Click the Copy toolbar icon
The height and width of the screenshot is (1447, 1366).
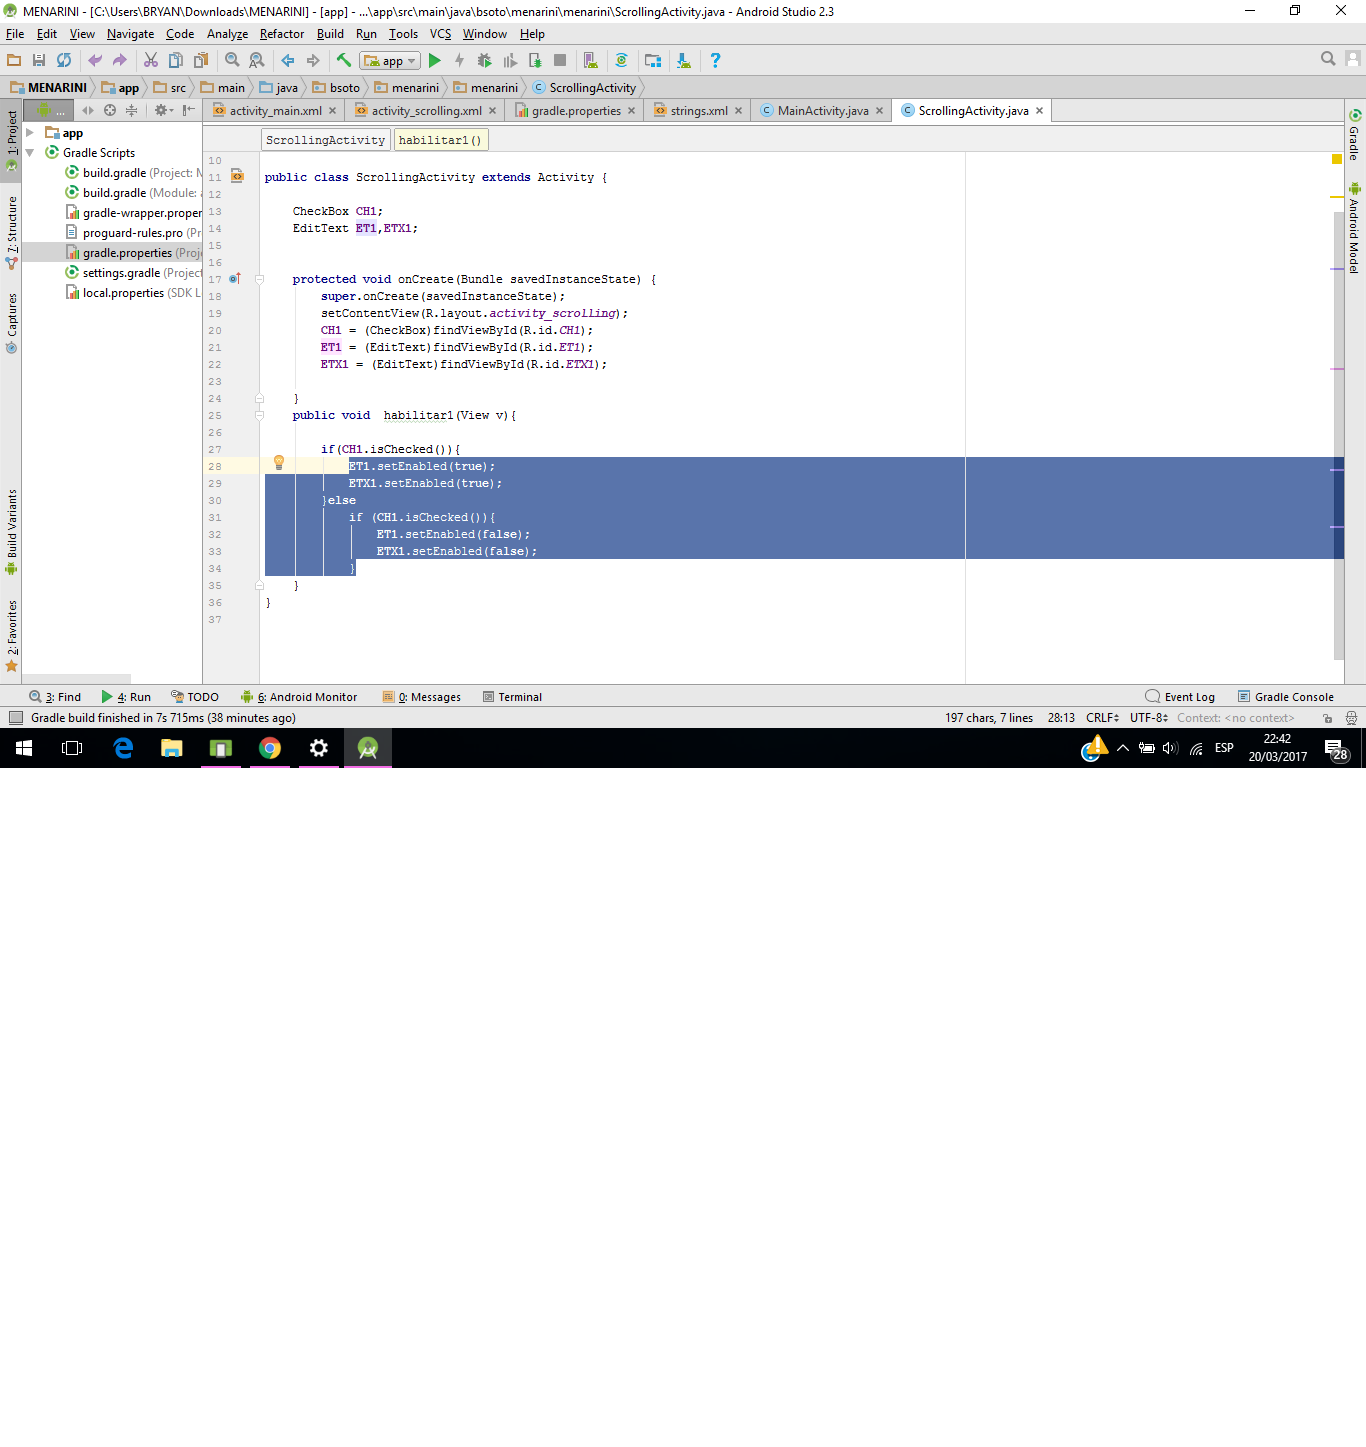tap(176, 61)
